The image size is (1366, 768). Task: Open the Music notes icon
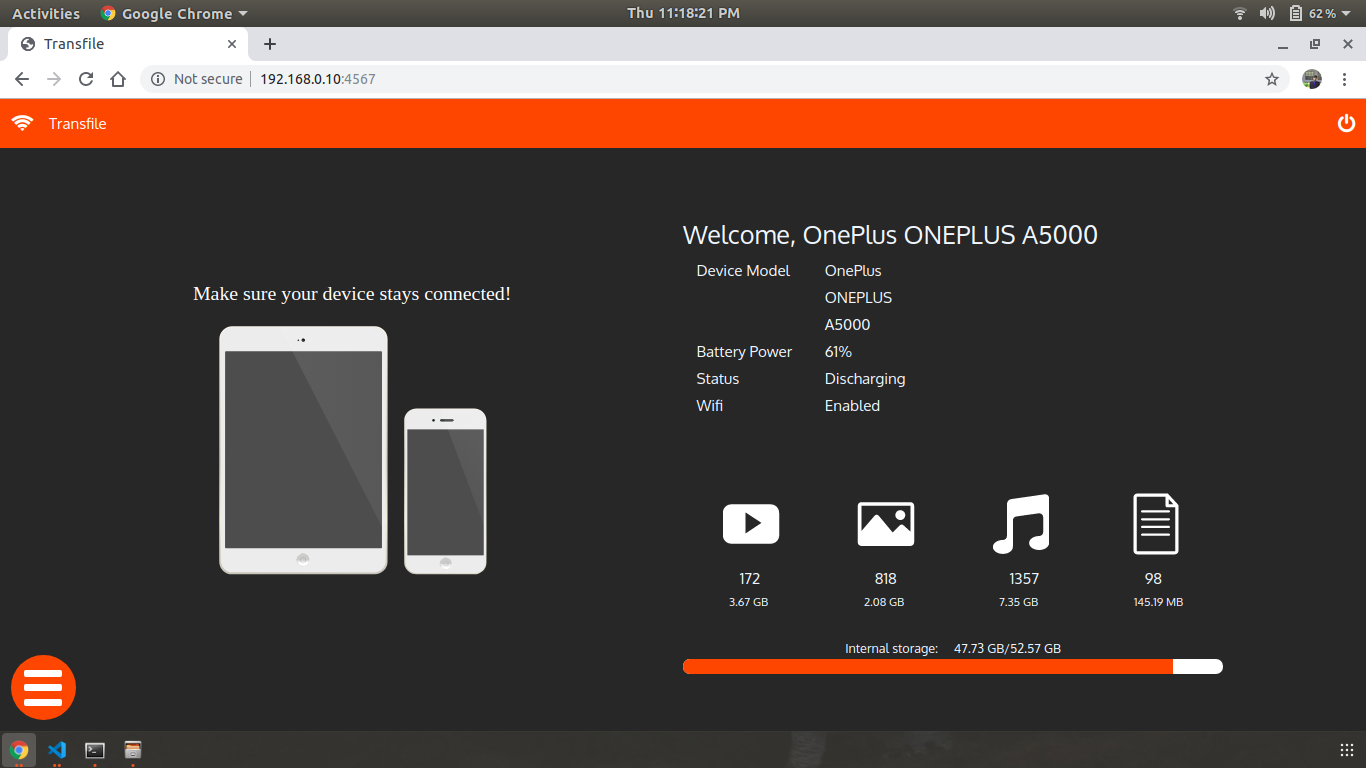coord(1019,523)
